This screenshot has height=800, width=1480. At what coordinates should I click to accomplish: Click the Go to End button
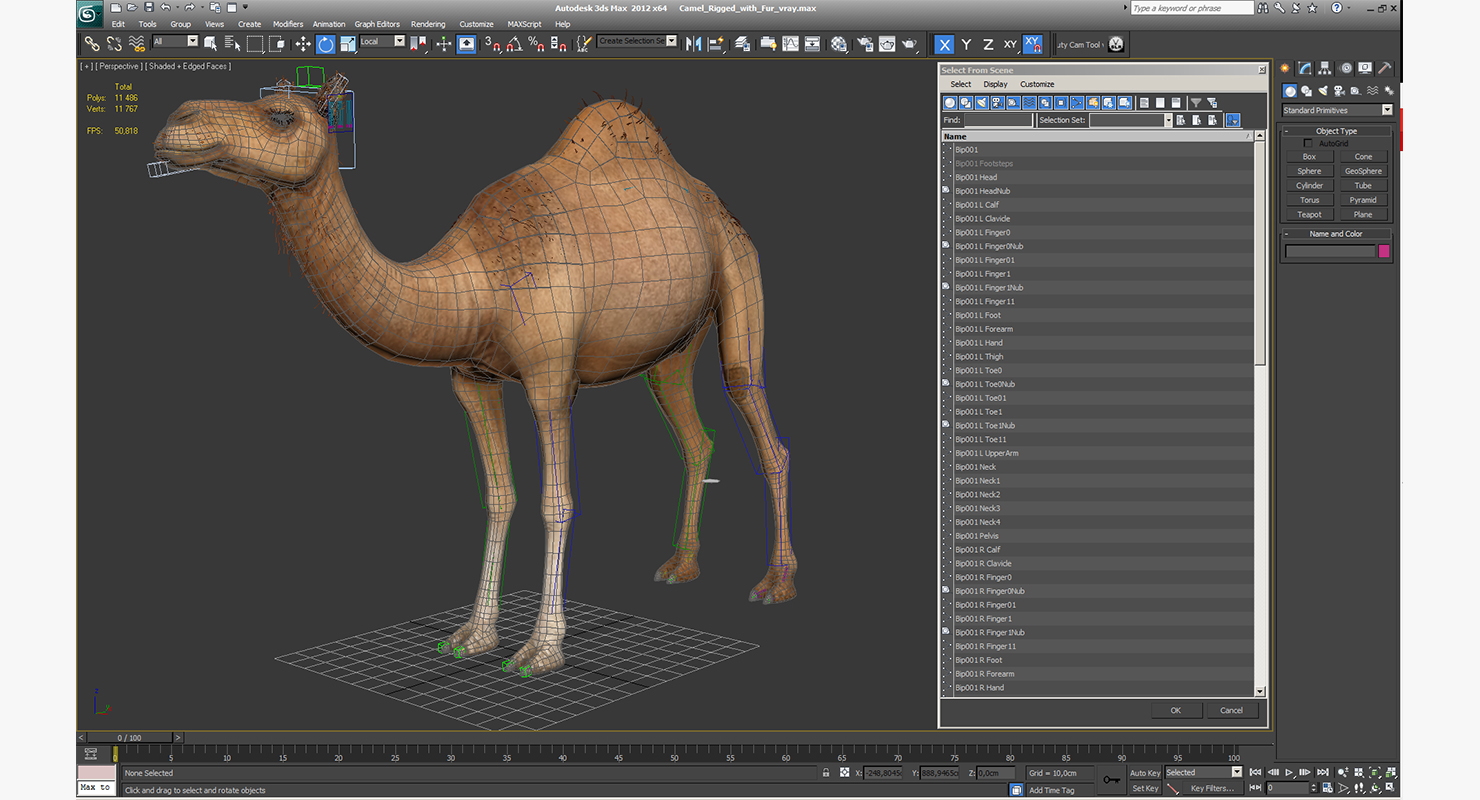pyautogui.click(x=1322, y=773)
